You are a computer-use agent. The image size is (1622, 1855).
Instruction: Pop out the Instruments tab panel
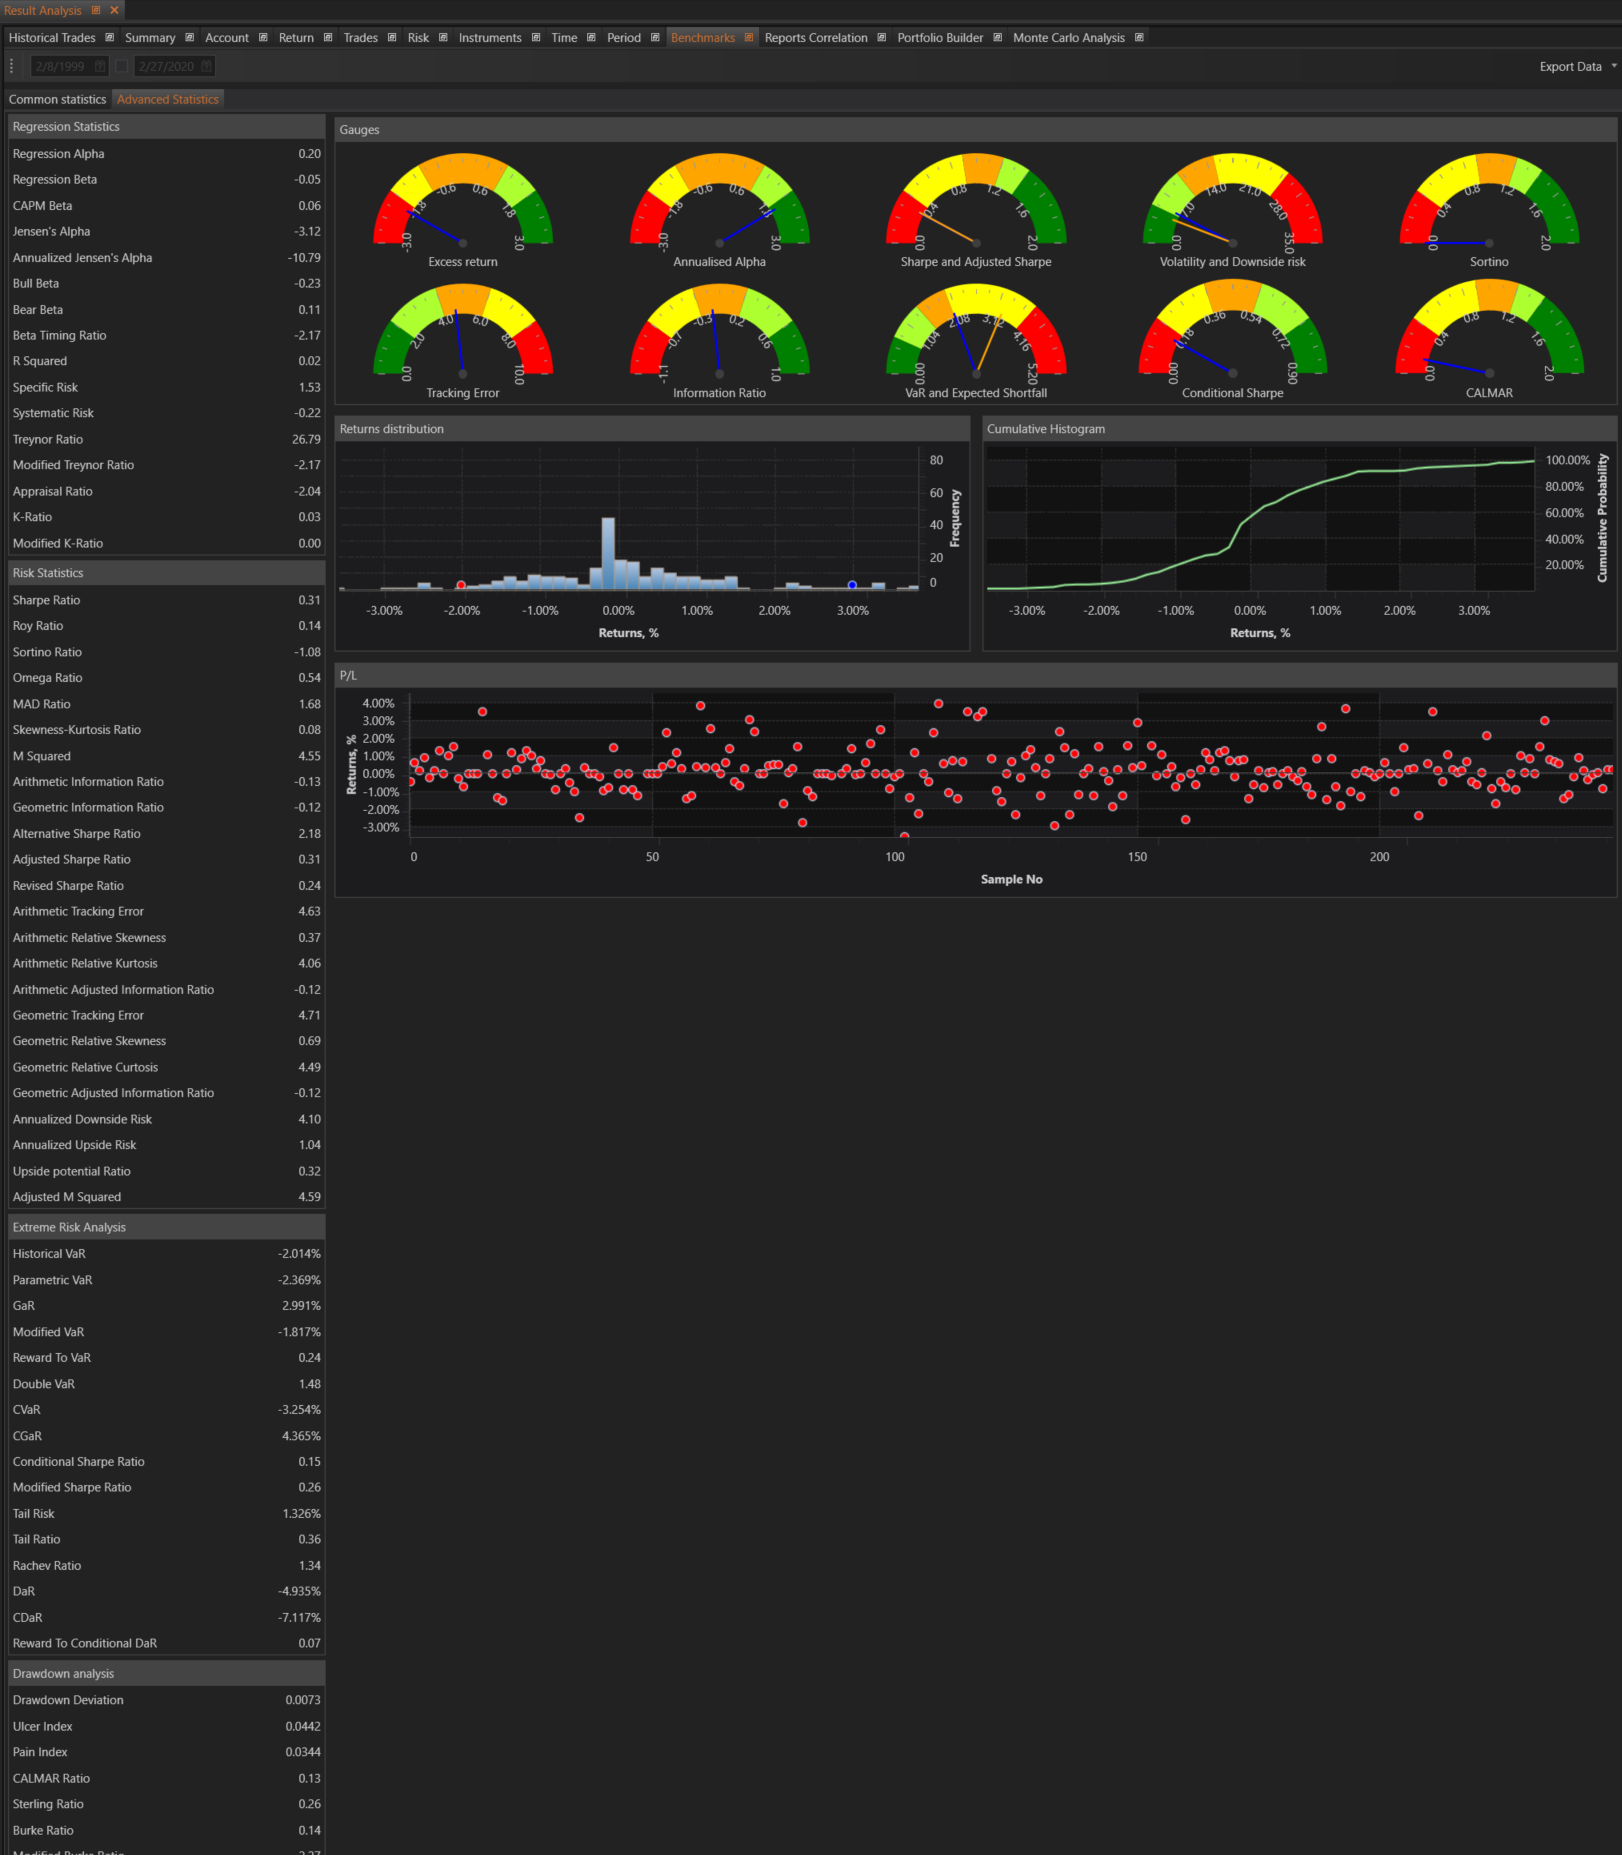(x=536, y=38)
